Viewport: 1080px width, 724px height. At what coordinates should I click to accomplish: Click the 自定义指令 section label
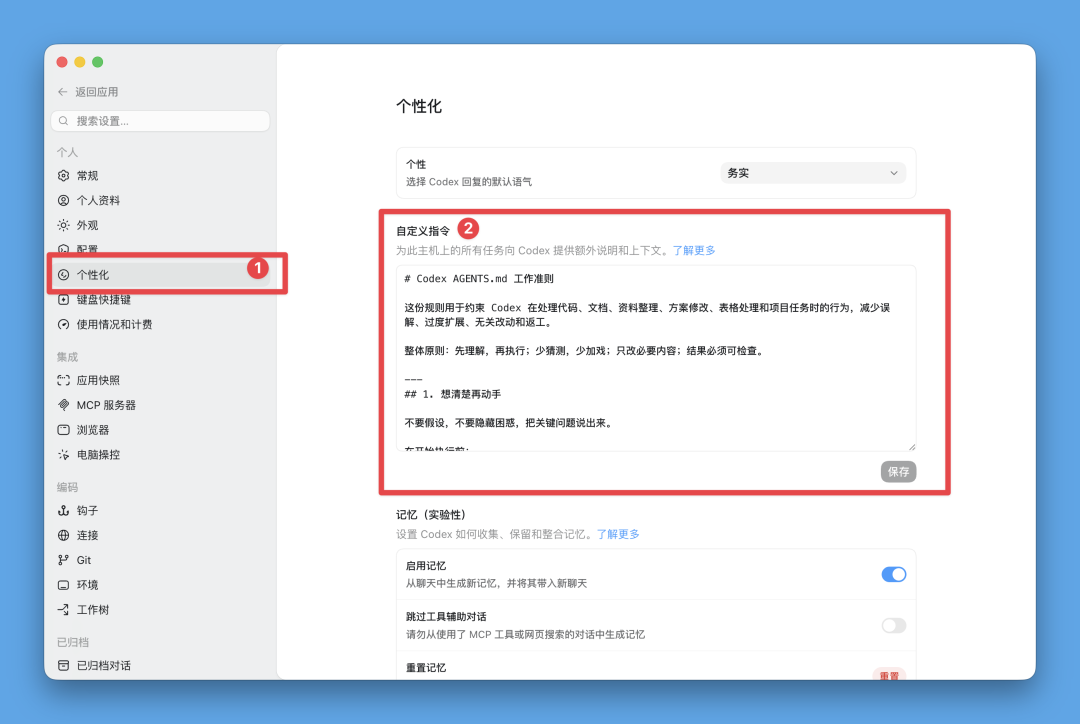pyautogui.click(x=423, y=231)
